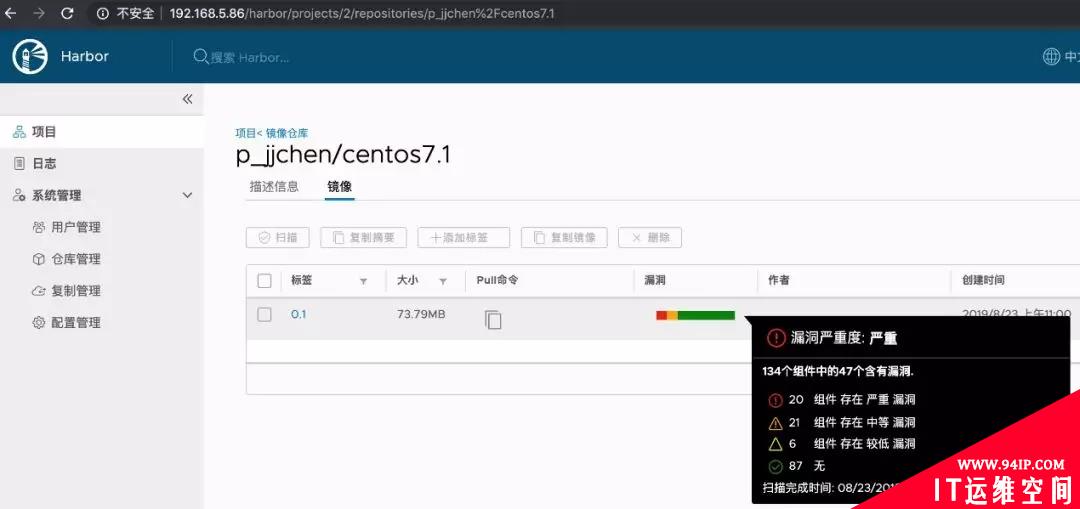
Task: Click the not-secure info icon in the address bar
Action: pyautogui.click(x=103, y=14)
